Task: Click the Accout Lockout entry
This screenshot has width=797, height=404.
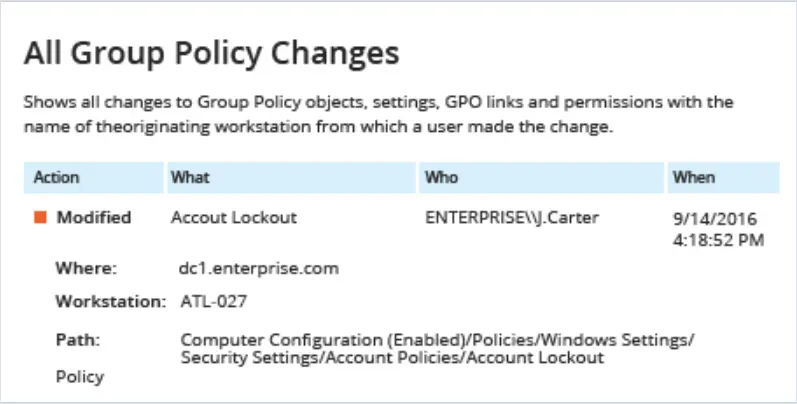Action: pyautogui.click(x=234, y=217)
